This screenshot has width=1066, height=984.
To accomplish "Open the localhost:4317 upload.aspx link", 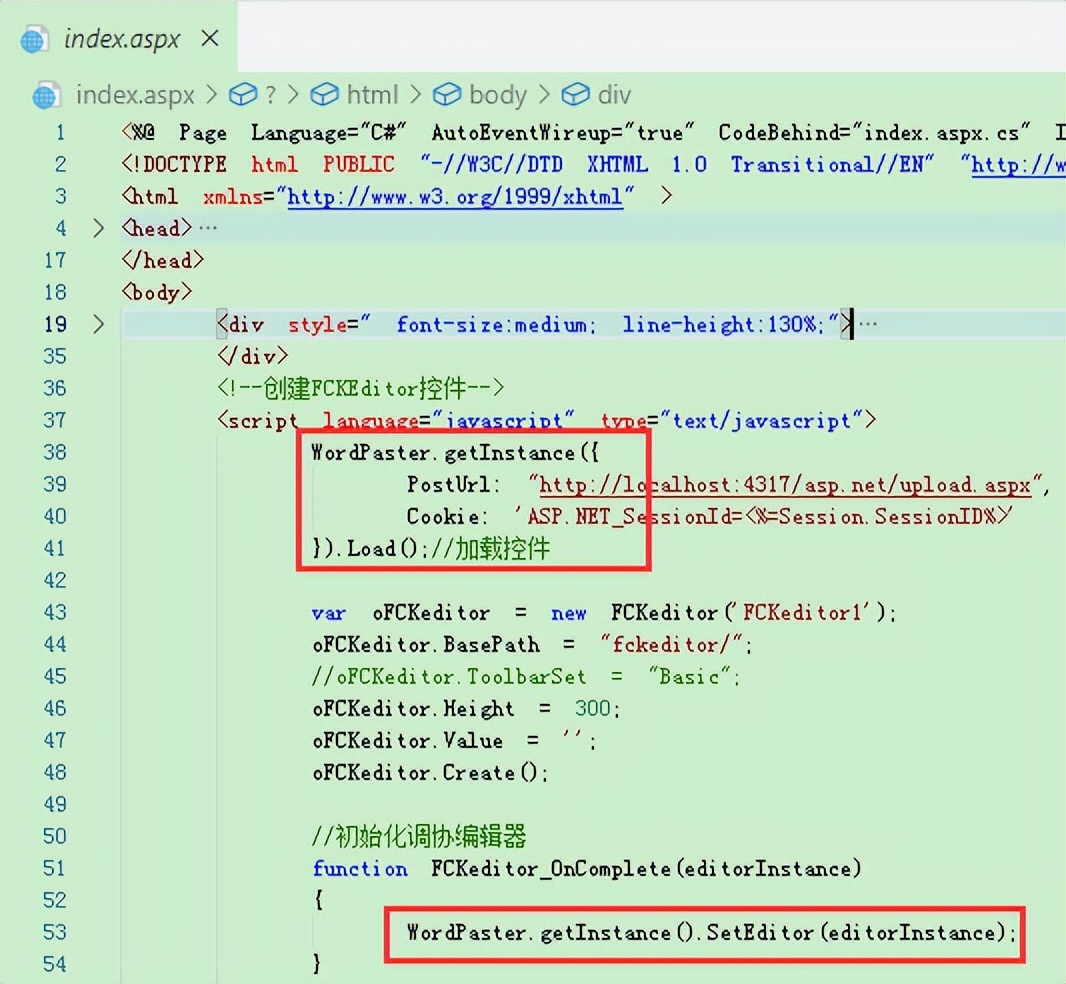I will click(785, 486).
